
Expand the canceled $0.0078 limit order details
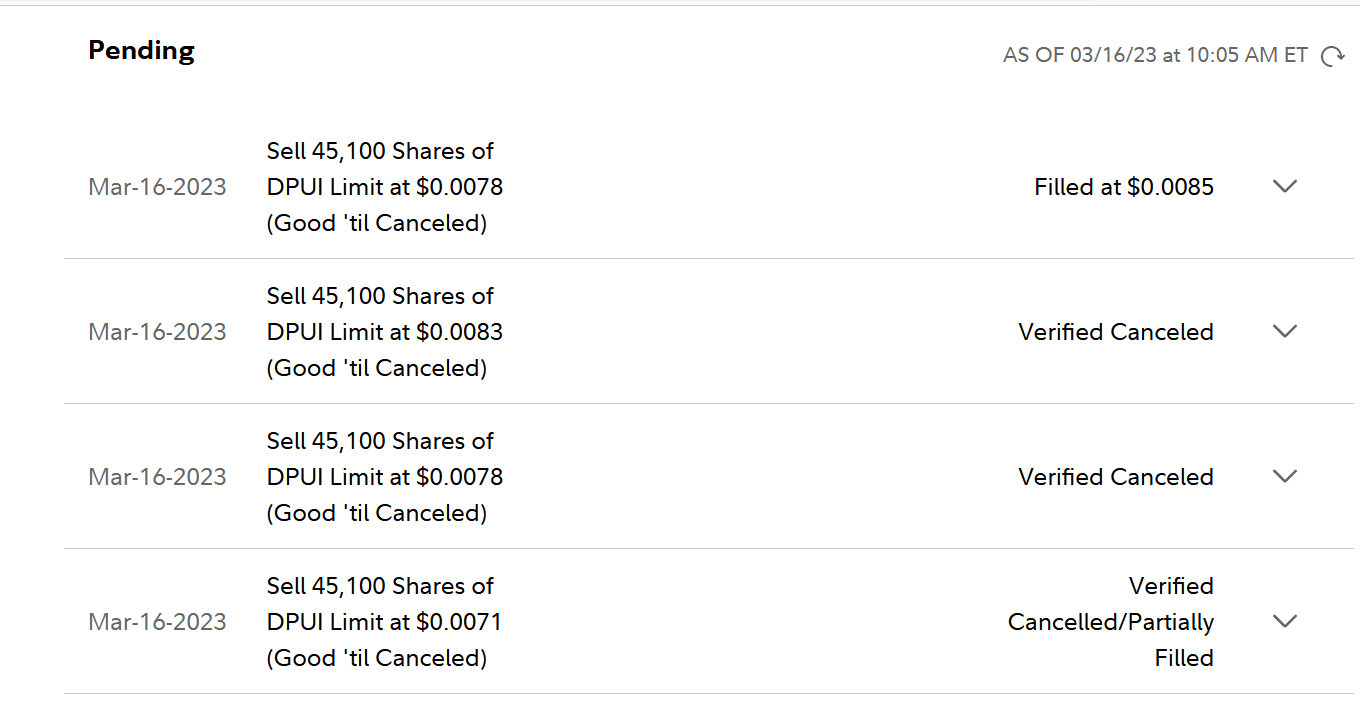tap(1284, 477)
